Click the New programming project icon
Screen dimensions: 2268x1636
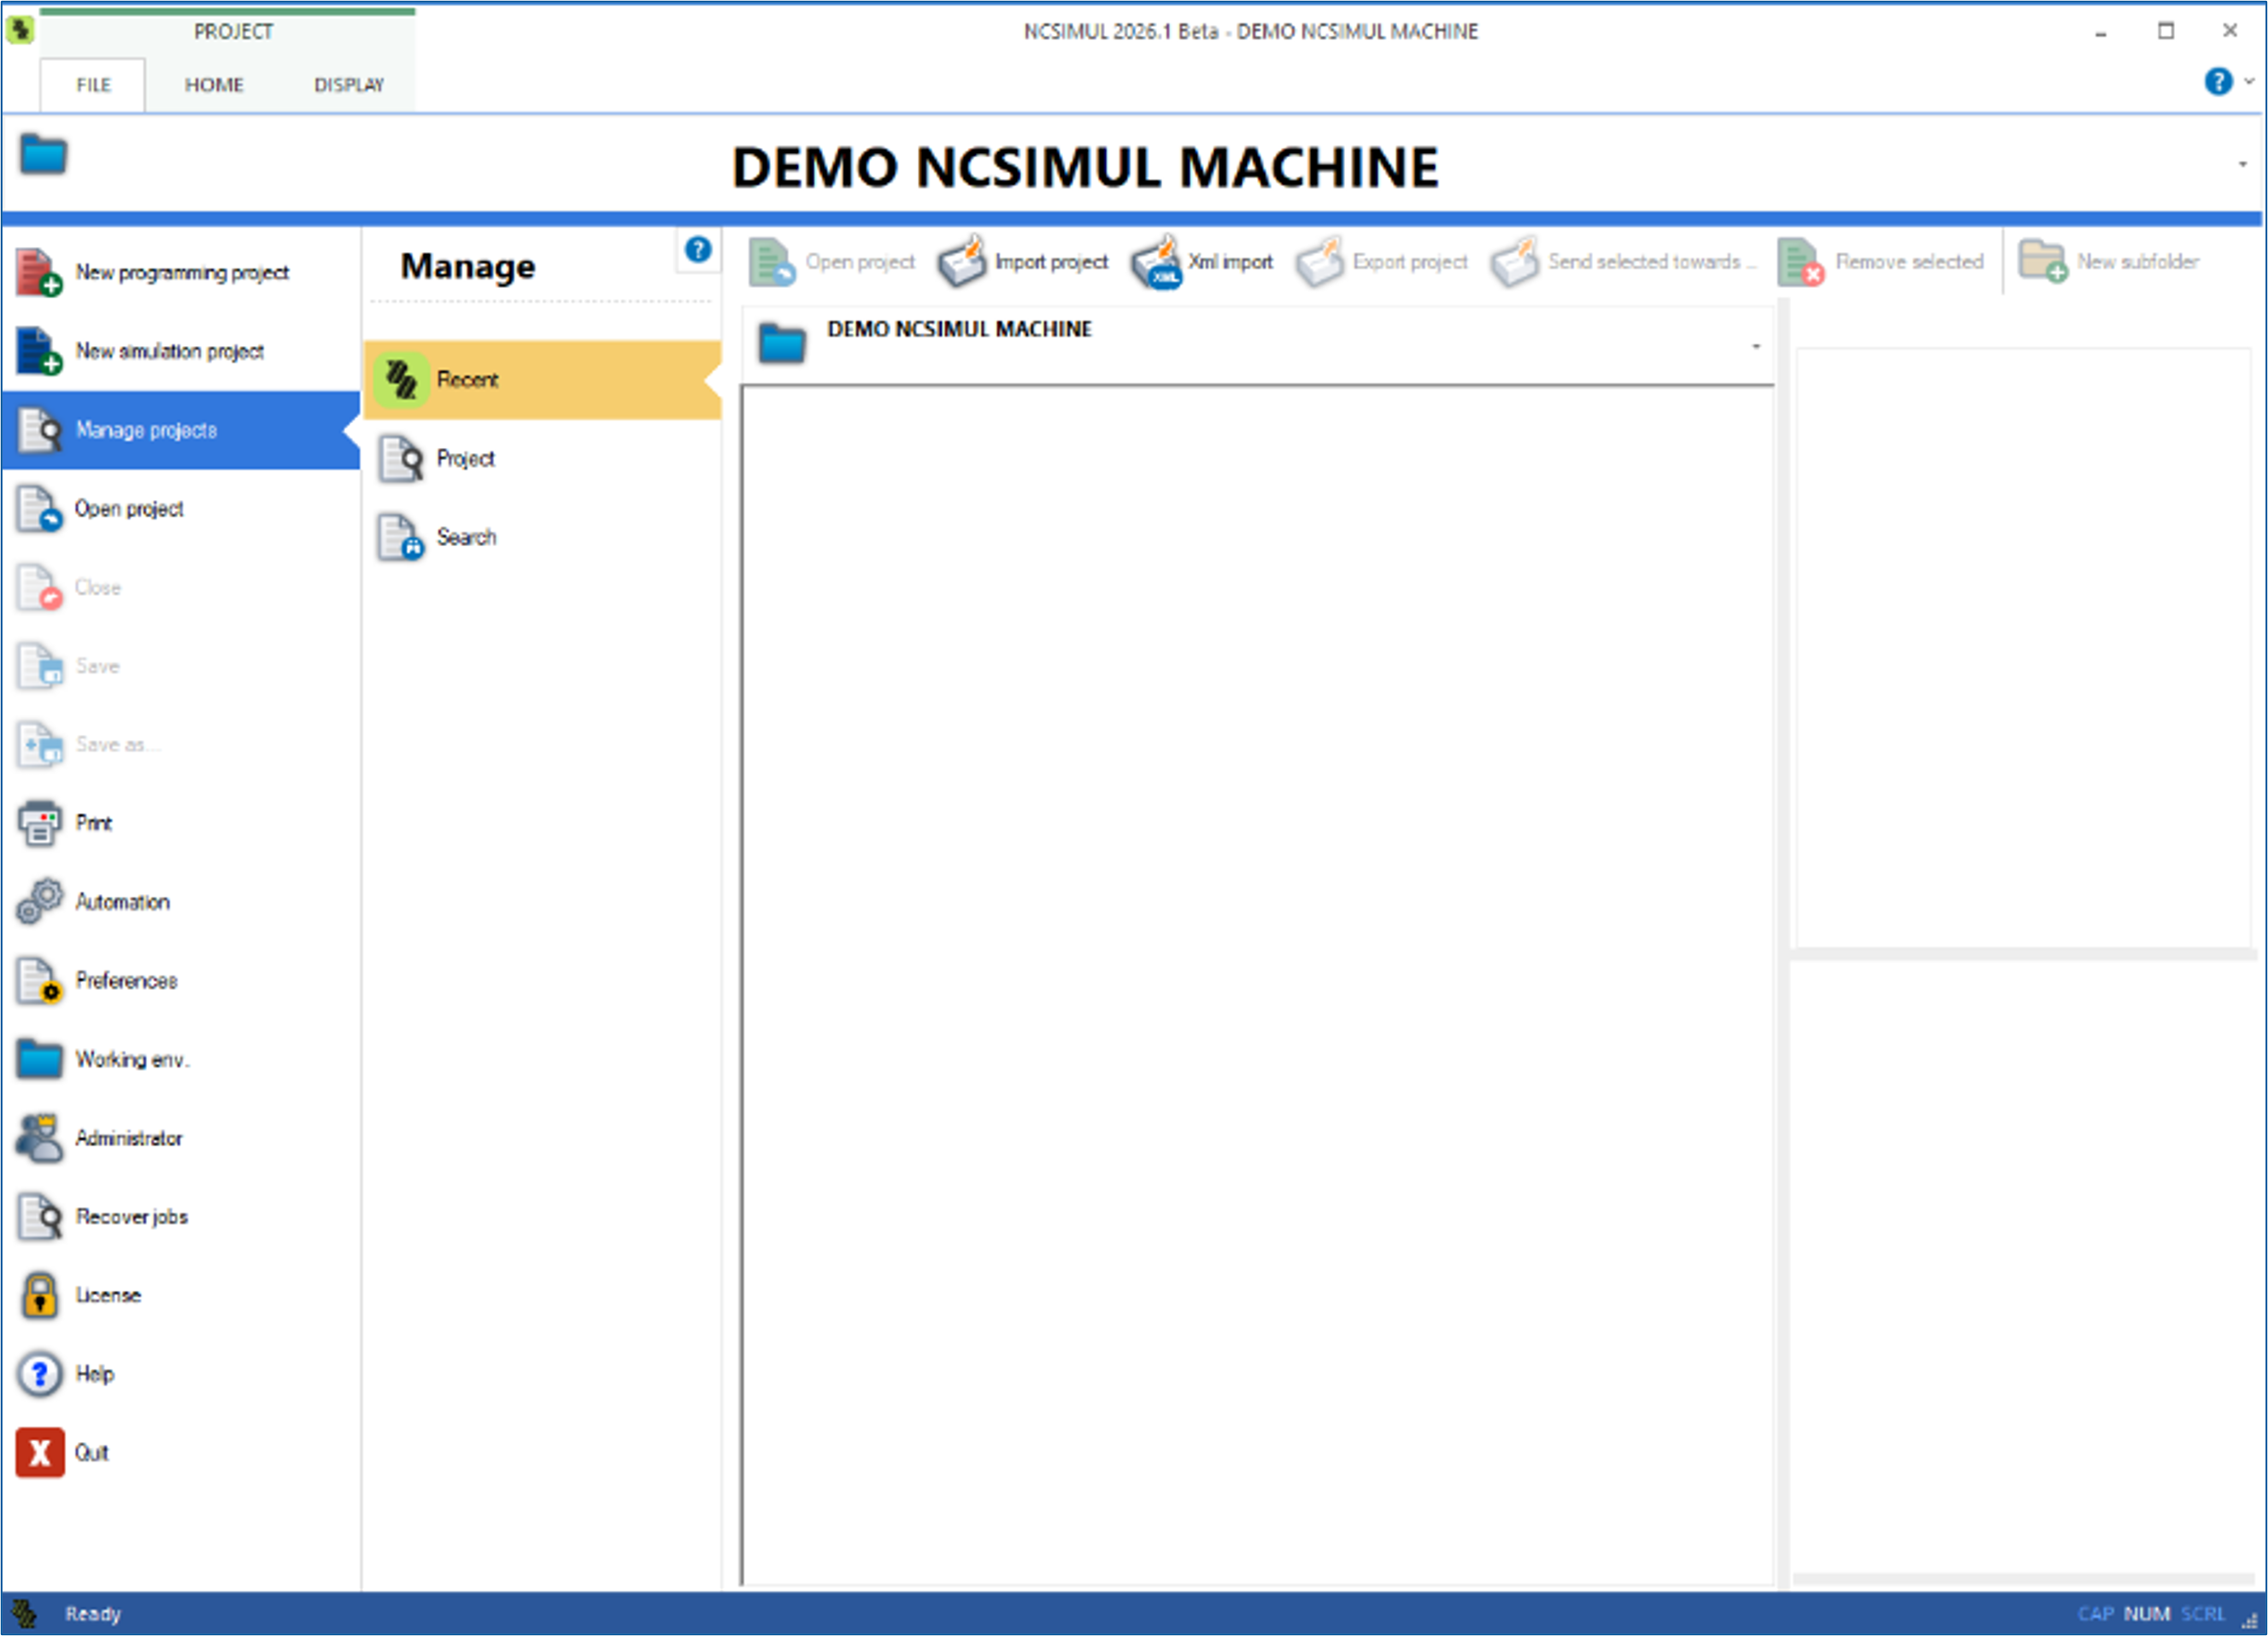pos(39,273)
